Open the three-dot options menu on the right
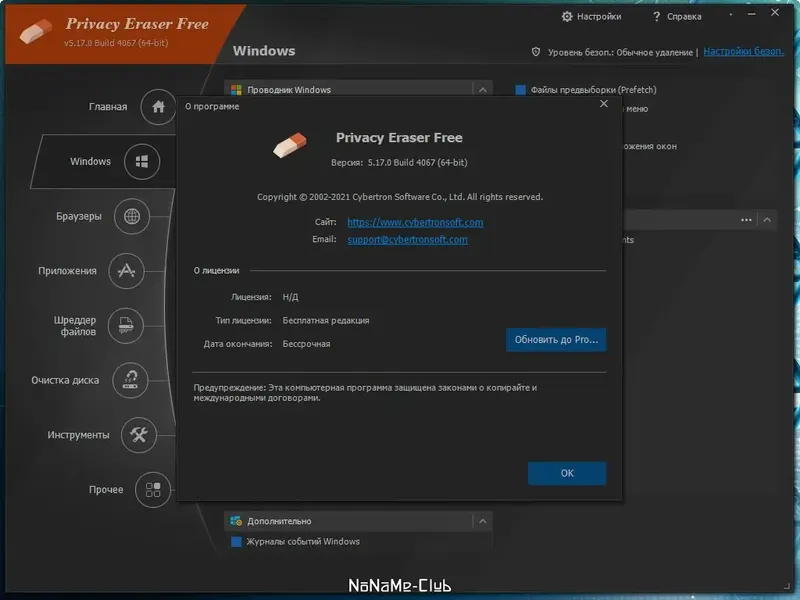800x600 pixels. tap(744, 219)
